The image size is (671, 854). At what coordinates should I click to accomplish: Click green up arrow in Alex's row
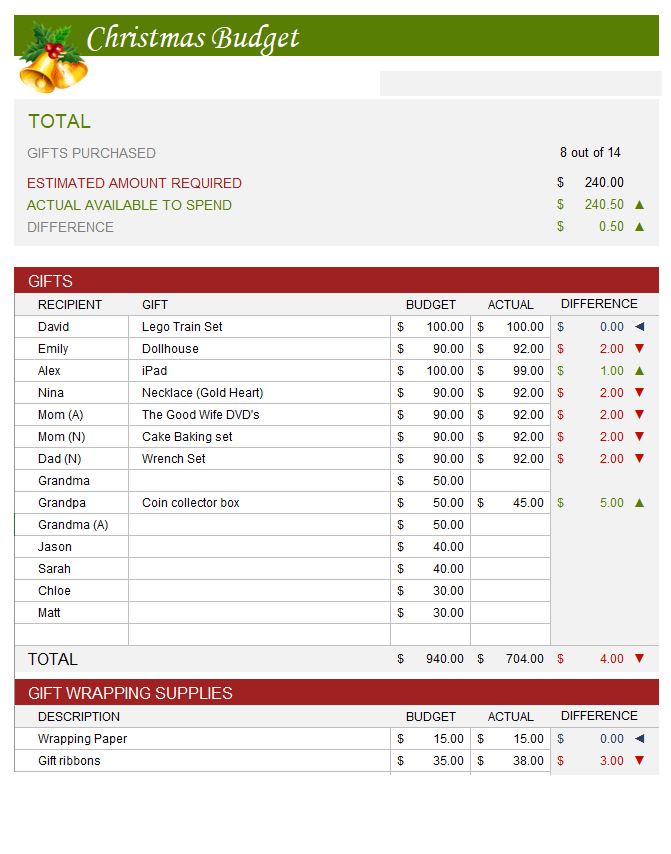[639, 371]
